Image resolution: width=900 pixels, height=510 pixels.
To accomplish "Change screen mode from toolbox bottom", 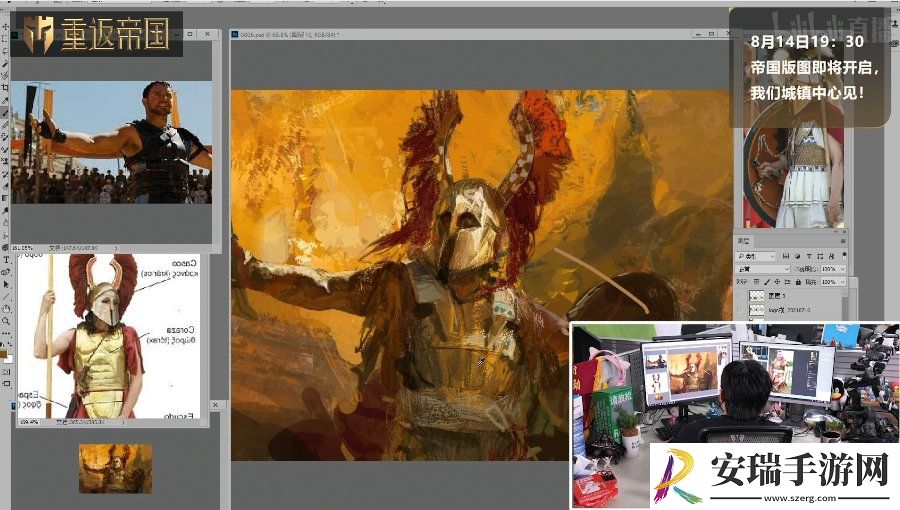I will [x=7, y=383].
